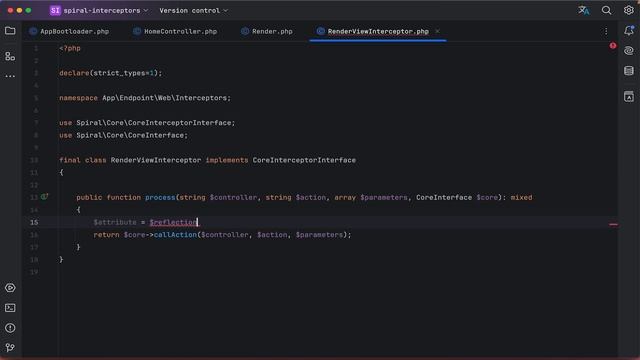The height and width of the screenshot is (360, 640).
Task: Click the RenderViewInterceptor class name
Action: click(156, 160)
